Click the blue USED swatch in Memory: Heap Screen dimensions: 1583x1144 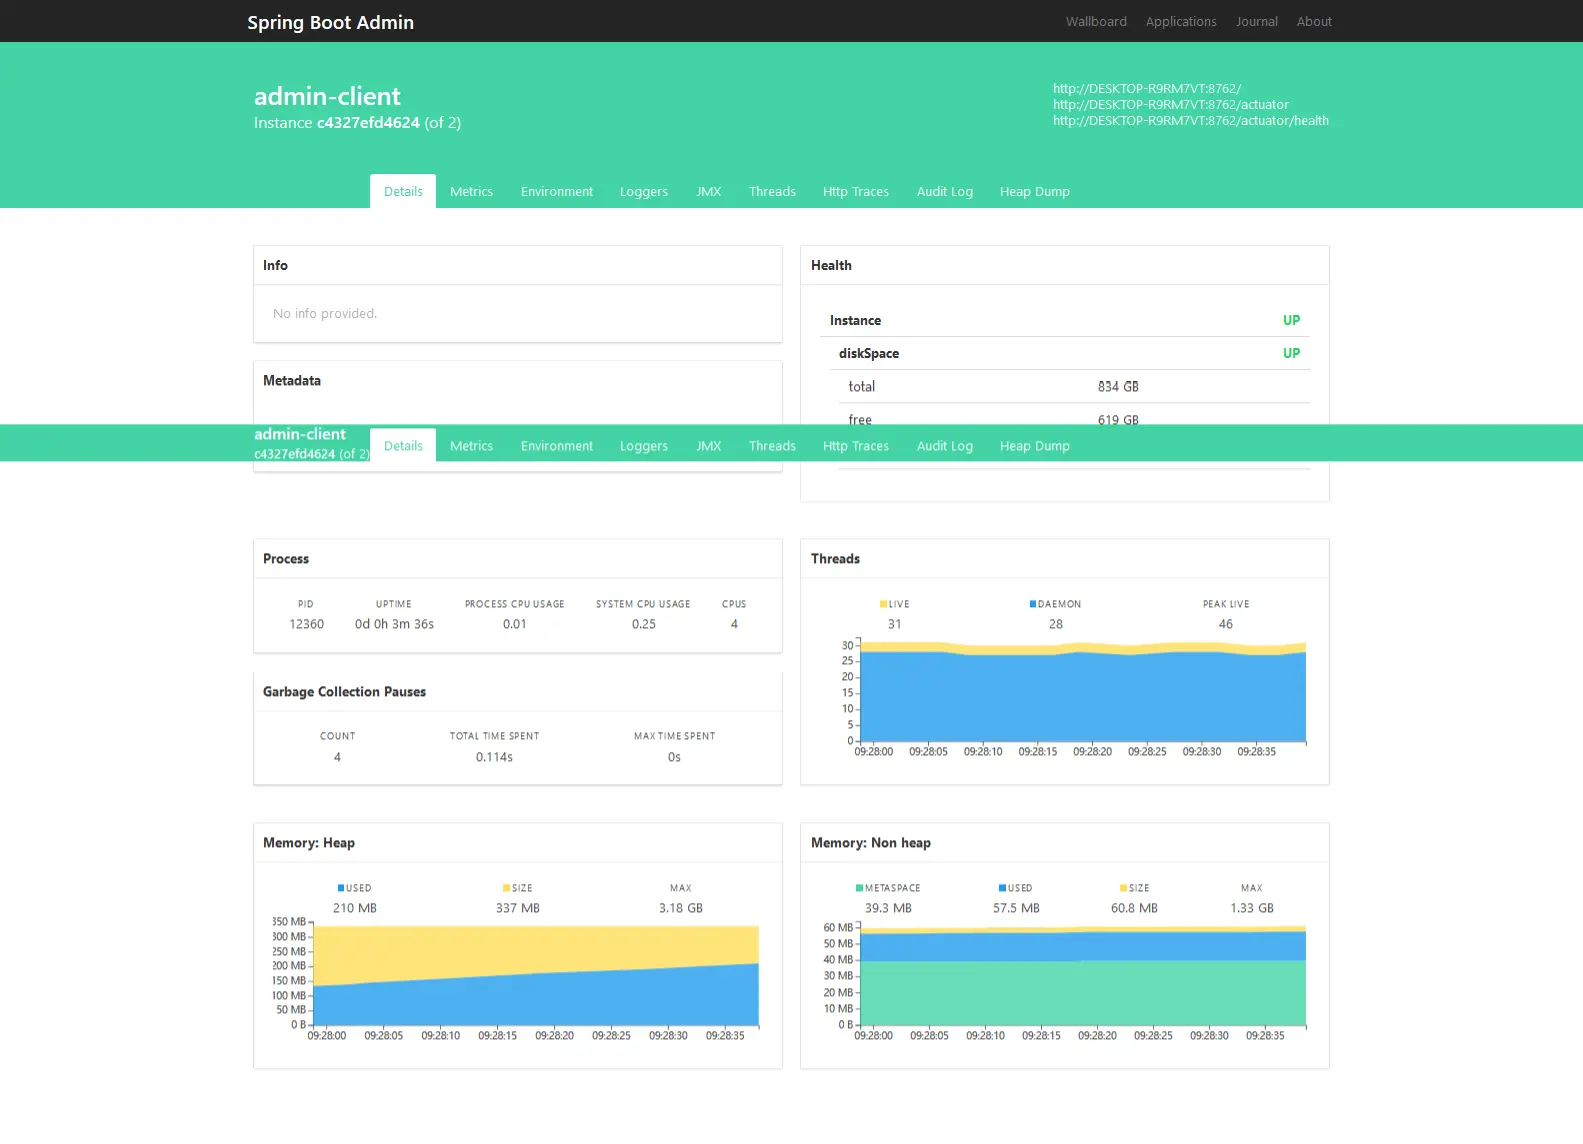point(341,888)
